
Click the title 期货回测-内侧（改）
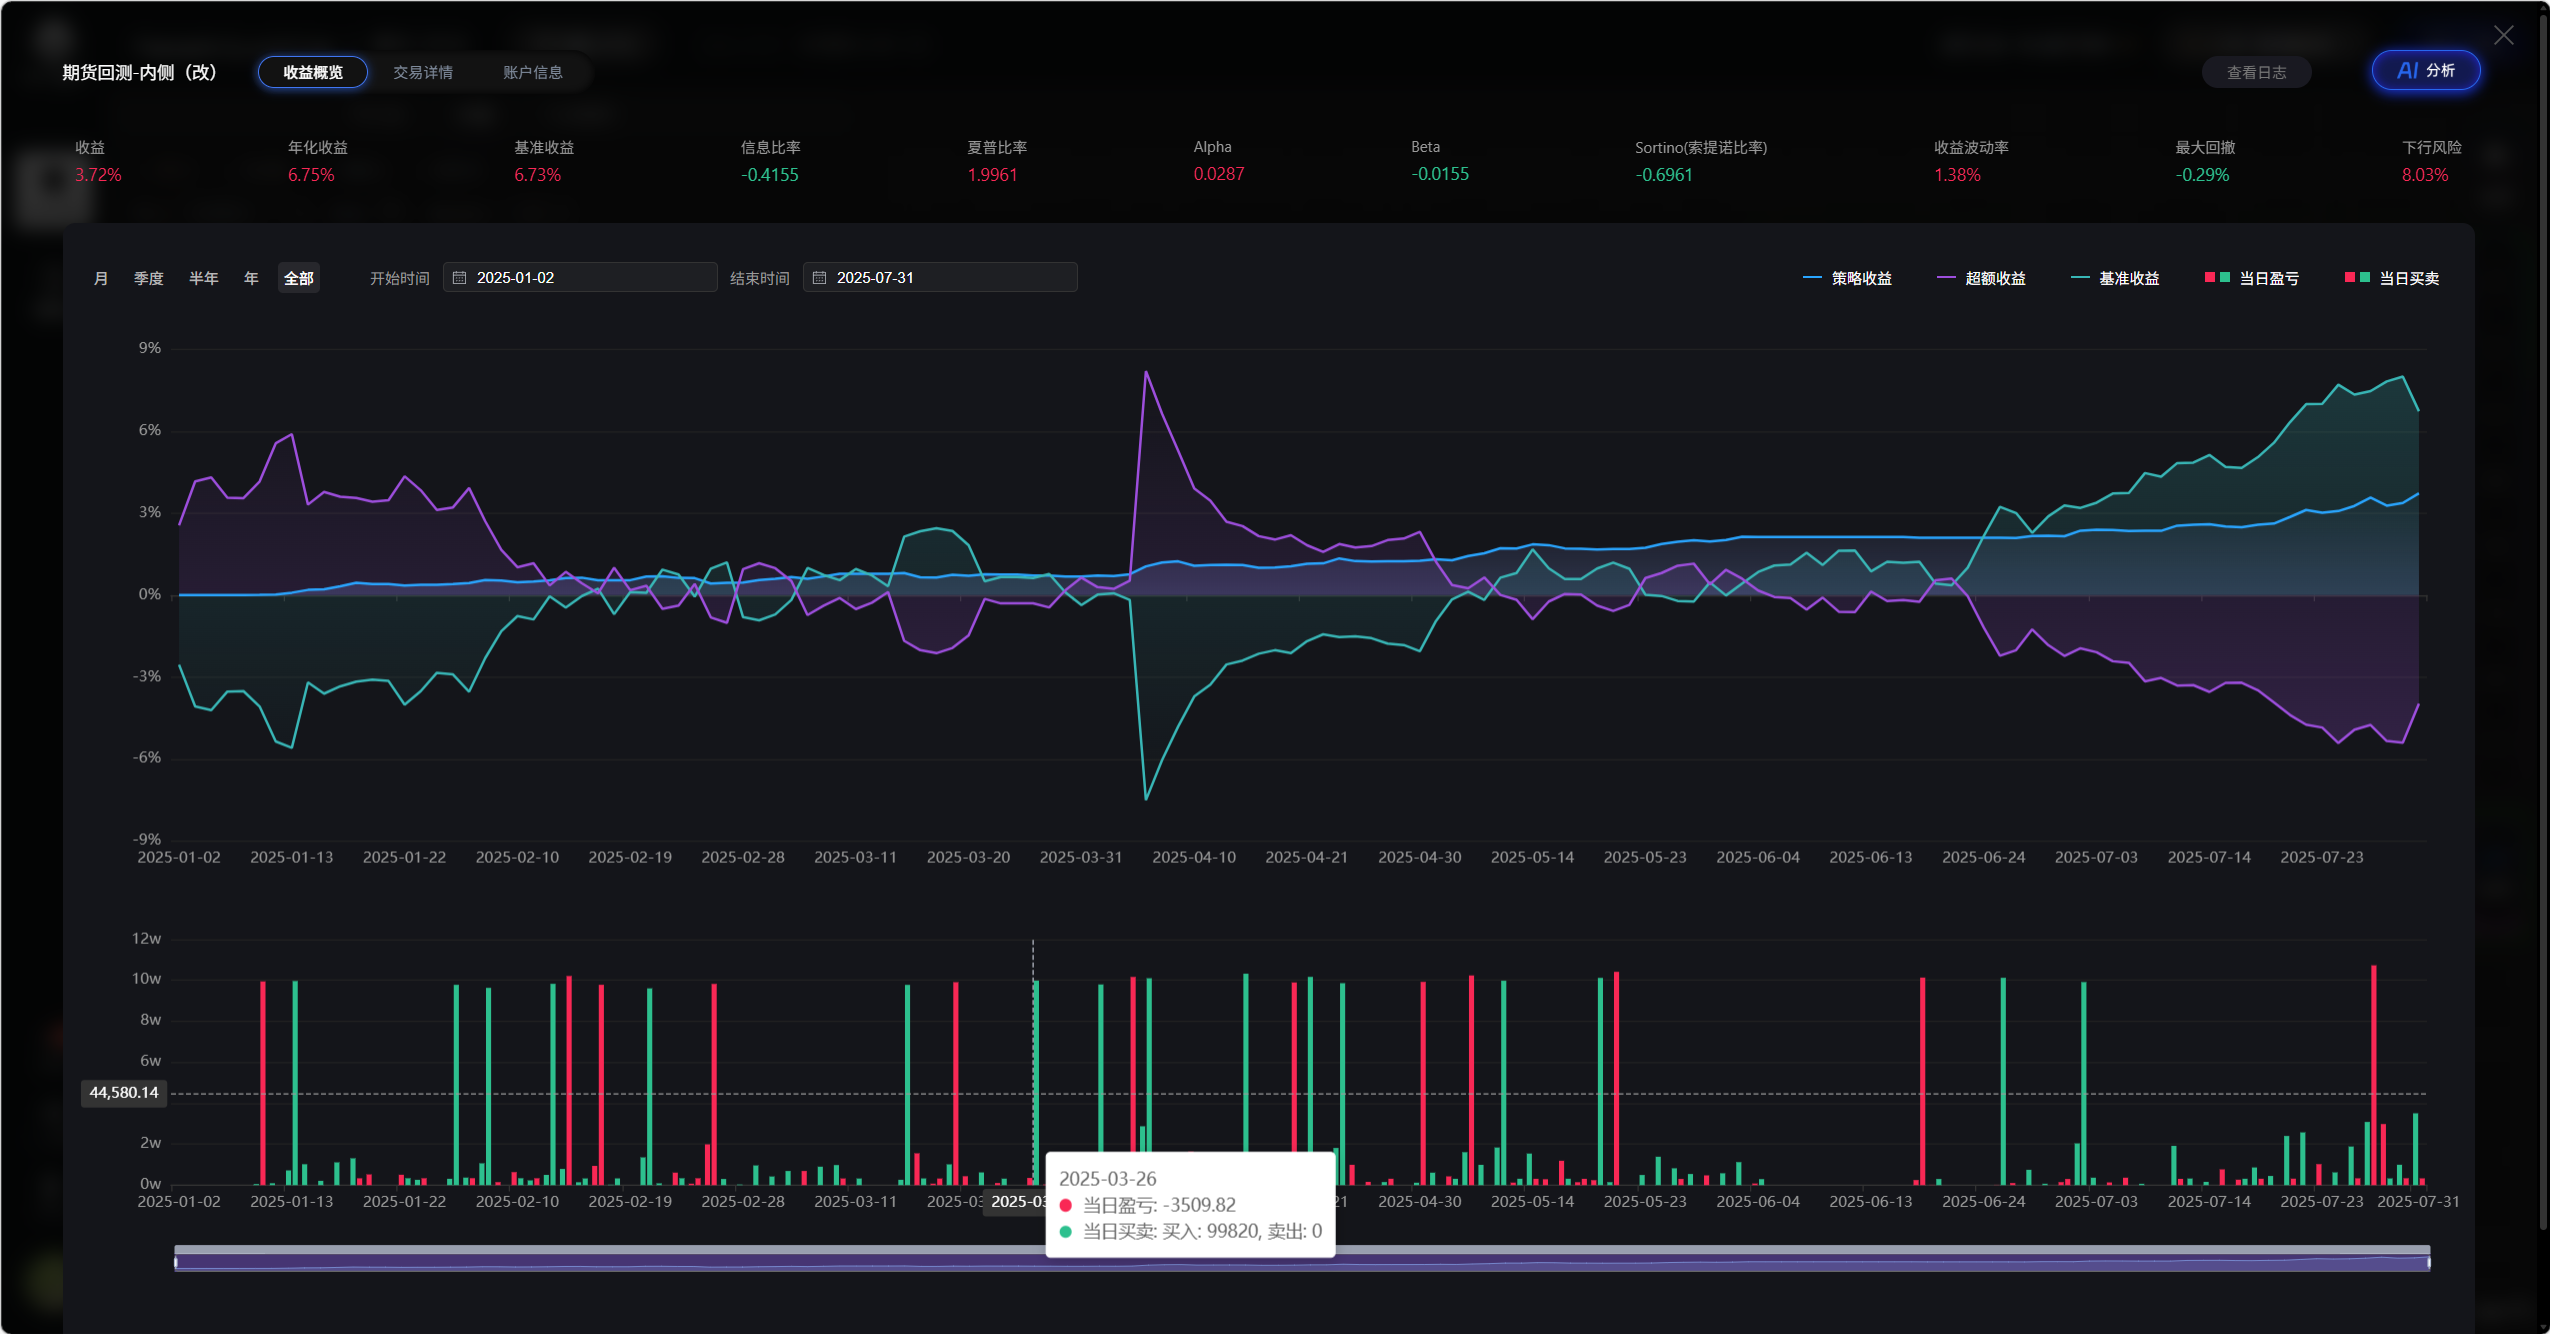click(140, 72)
